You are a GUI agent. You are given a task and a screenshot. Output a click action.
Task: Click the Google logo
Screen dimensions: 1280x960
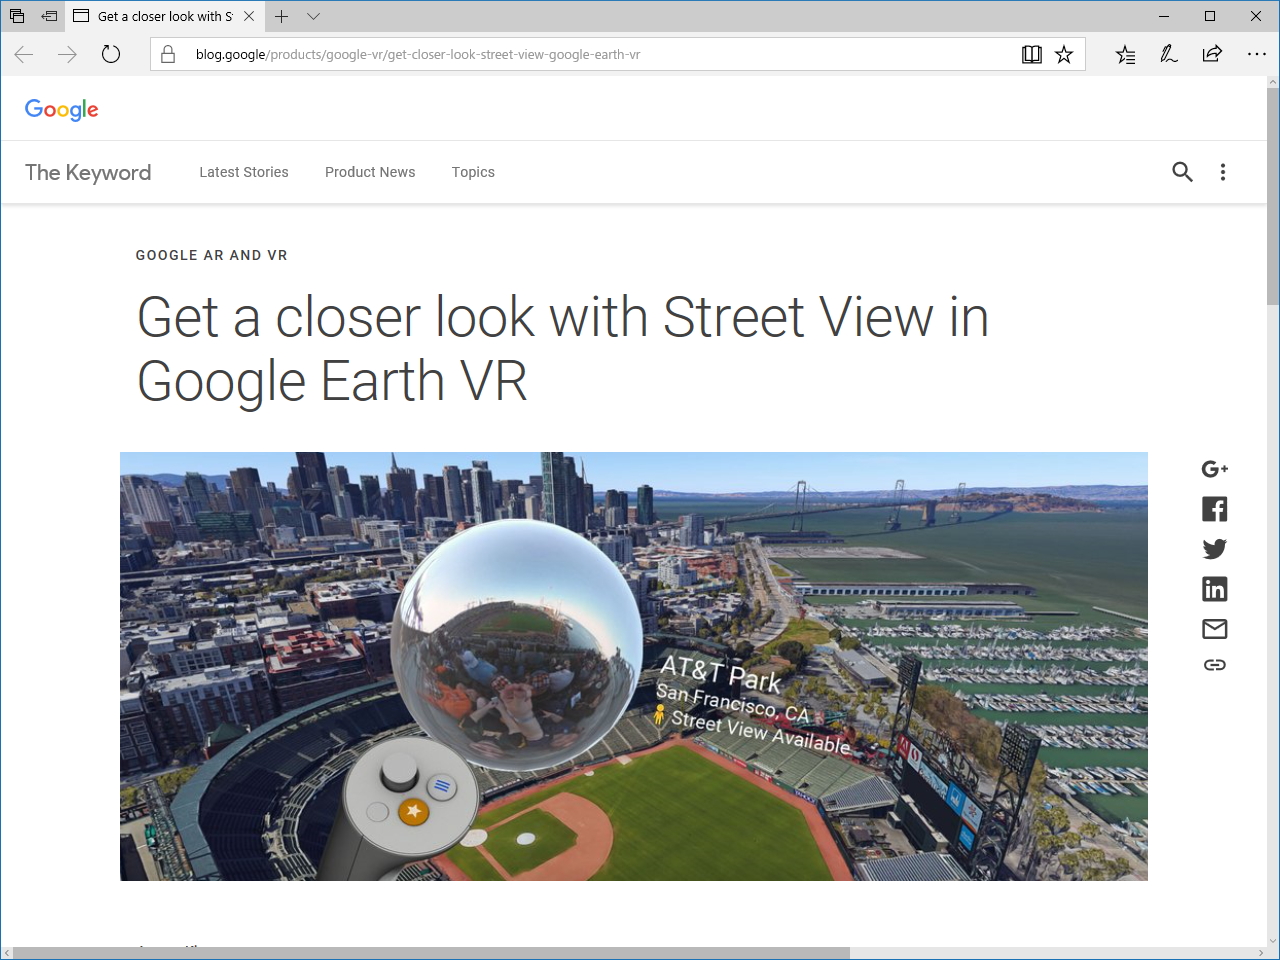[x=62, y=110]
